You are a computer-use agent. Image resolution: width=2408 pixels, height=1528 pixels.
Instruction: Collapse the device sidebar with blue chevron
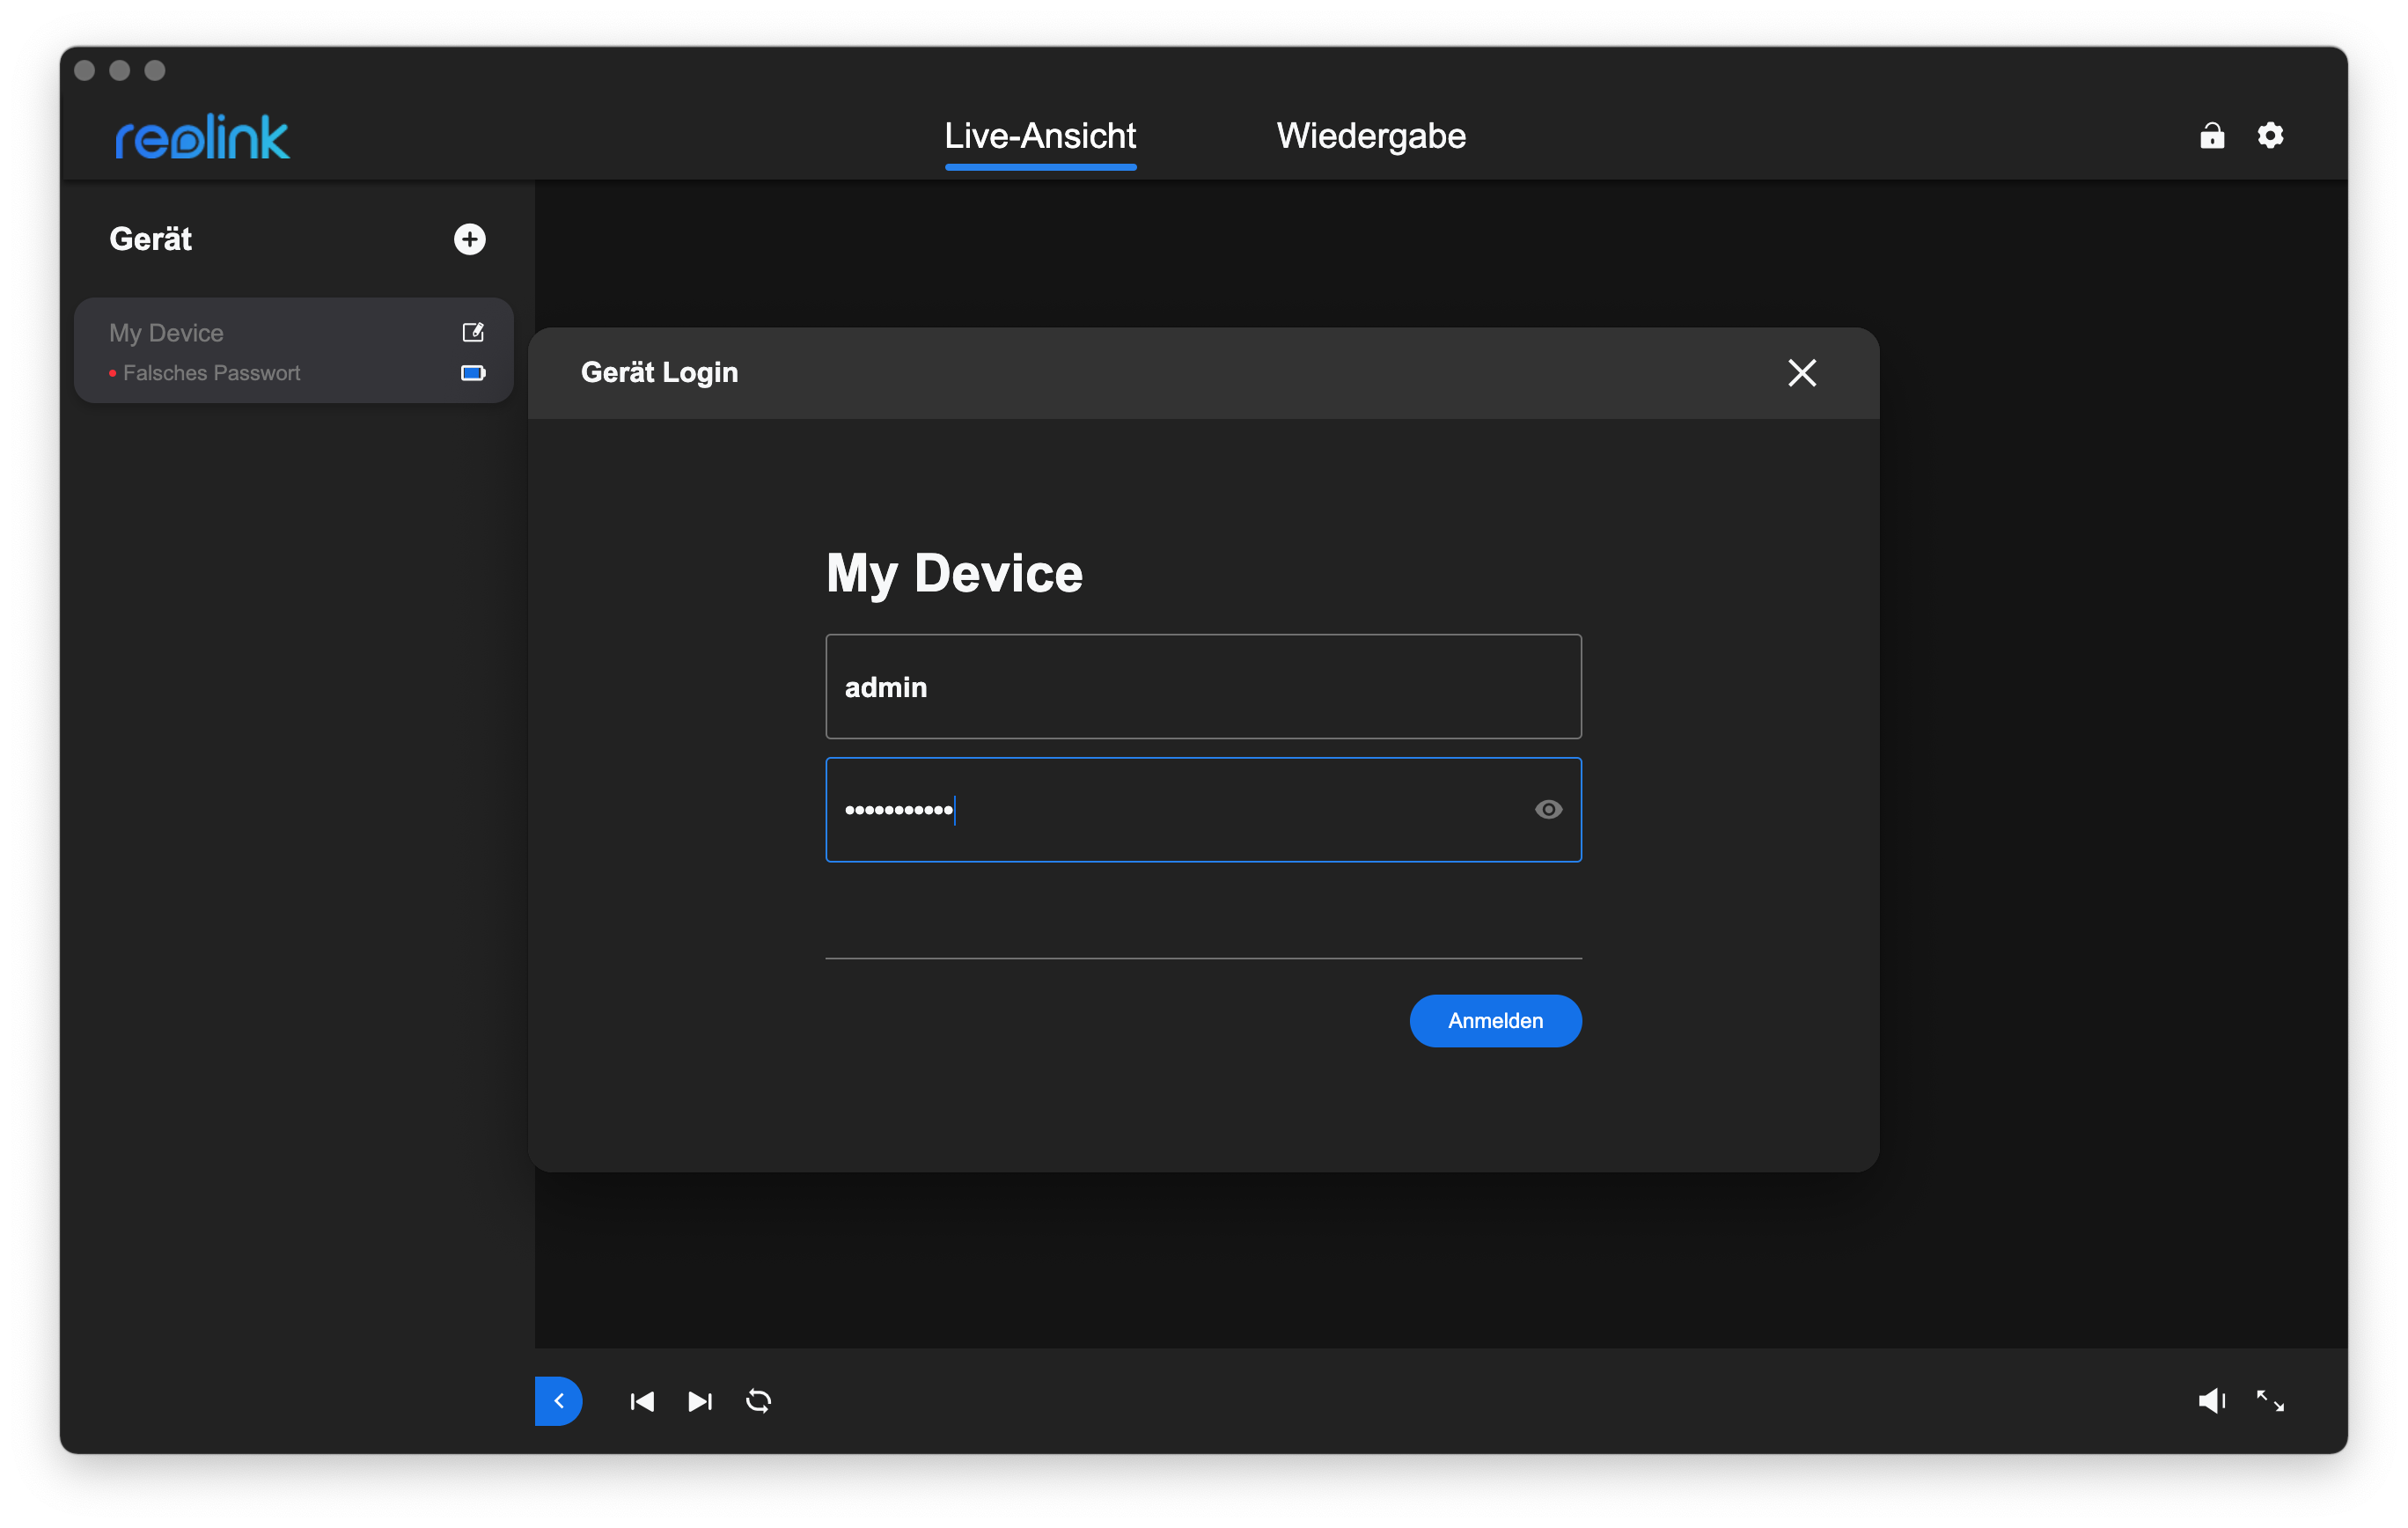point(558,1401)
